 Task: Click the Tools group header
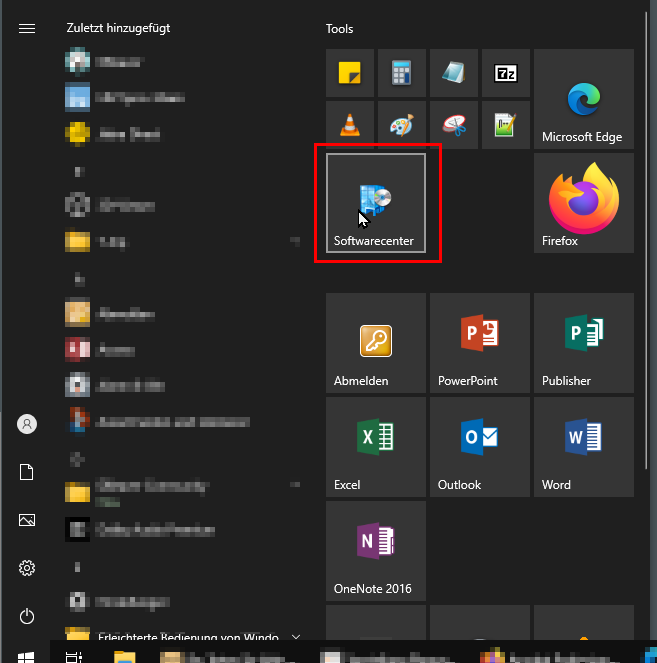click(x=340, y=29)
